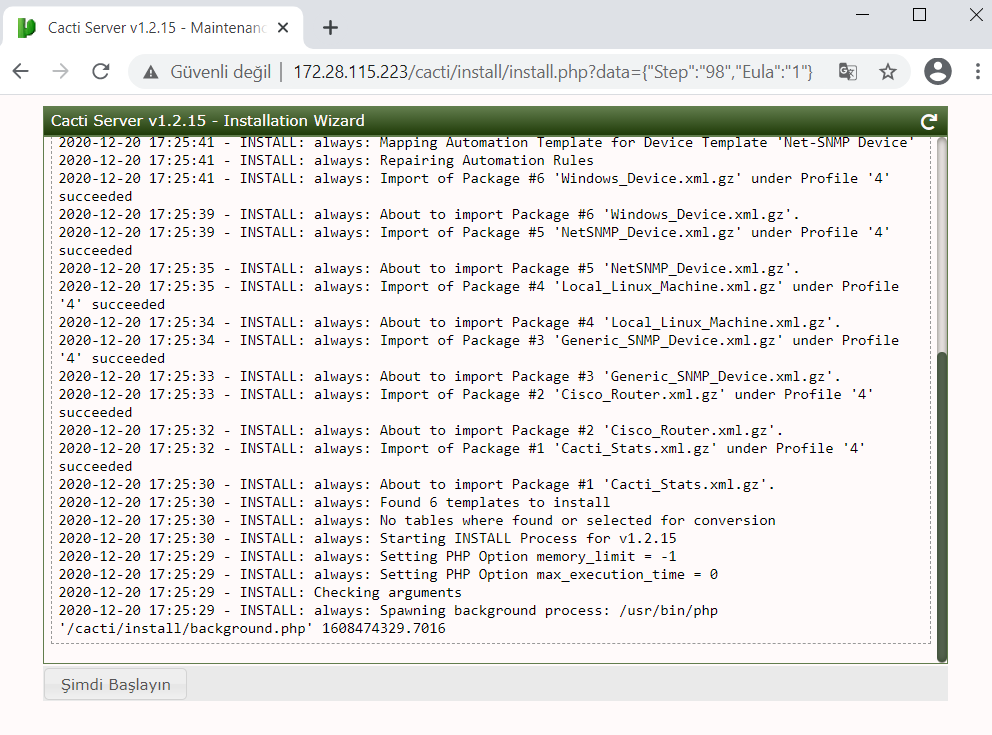Click the refresh icon in the Installation Wizard header
This screenshot has width=992, height=735.
click(928, 121)
